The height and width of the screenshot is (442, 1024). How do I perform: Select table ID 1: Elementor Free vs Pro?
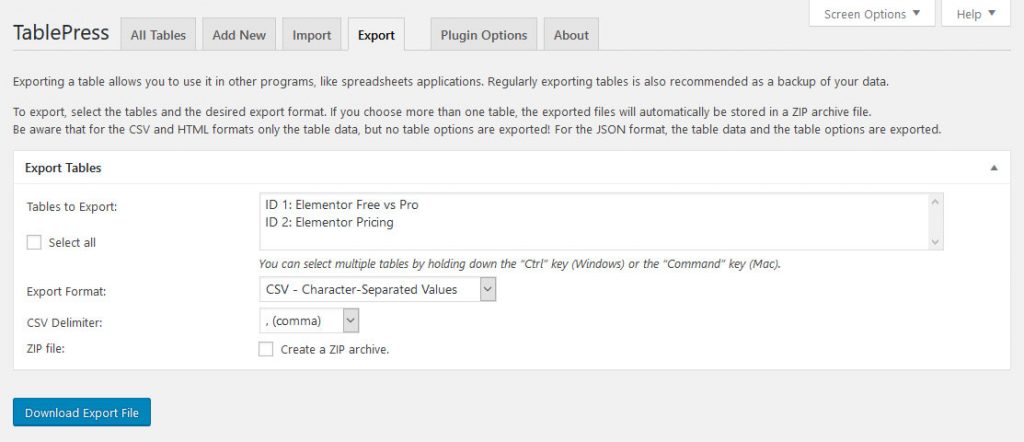tap(342, 205)
